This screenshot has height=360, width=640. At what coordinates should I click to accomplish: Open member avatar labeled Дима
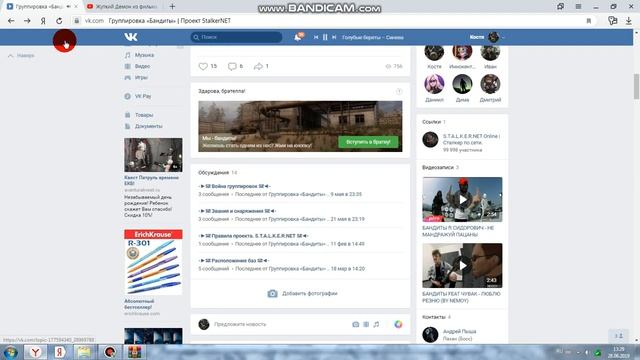[462, 84]
